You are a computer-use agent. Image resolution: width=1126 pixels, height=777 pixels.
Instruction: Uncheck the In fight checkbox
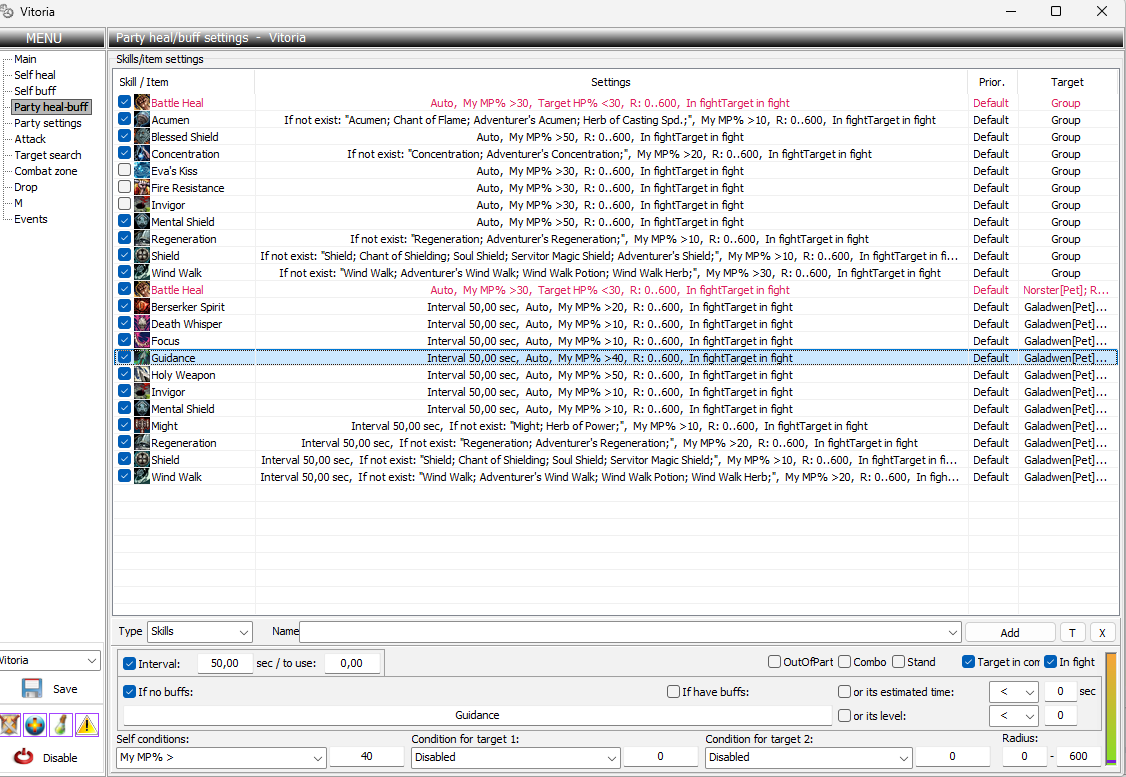pyautogui.click(x=1050, y=661)
